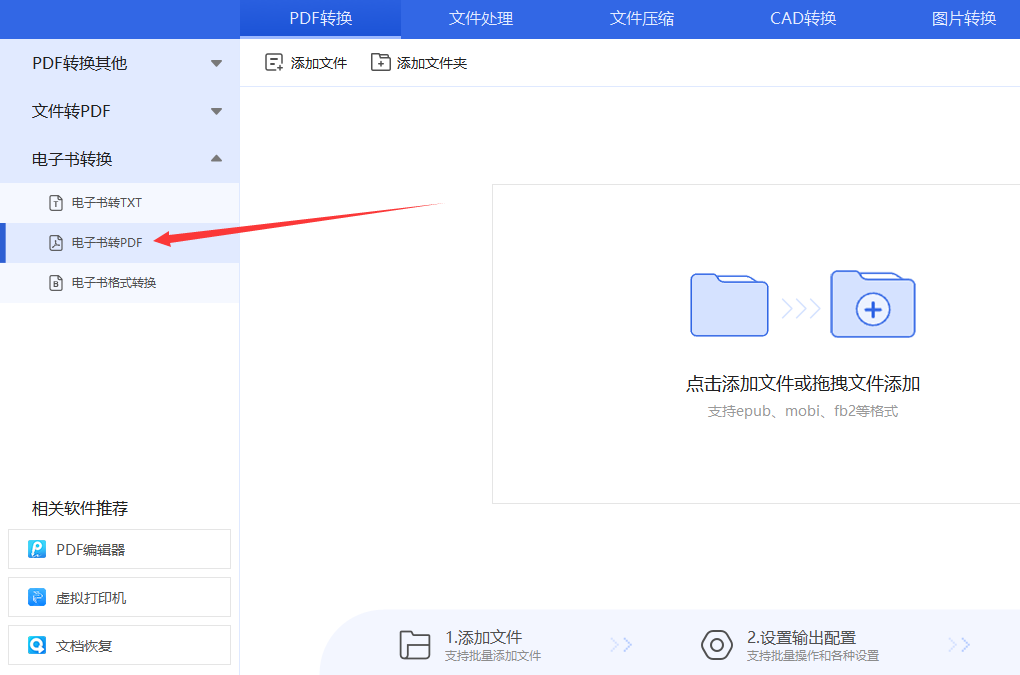Image resolution: width=1020 pixels, height=675 pixels.
Task: Click the 2.设置输出配置 step icon
Action: pyautogui.click(x=717, y=645)
